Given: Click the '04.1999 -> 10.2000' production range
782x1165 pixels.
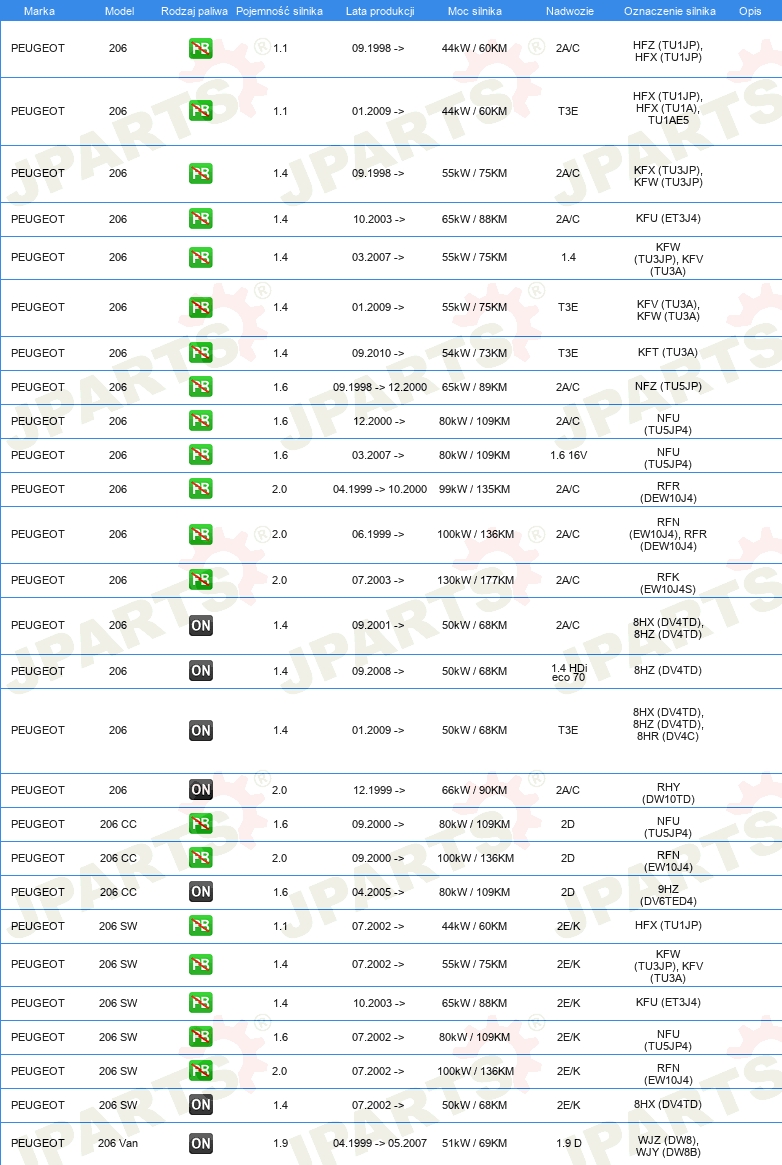Looking at the screenshot, I should pos(379,489).
